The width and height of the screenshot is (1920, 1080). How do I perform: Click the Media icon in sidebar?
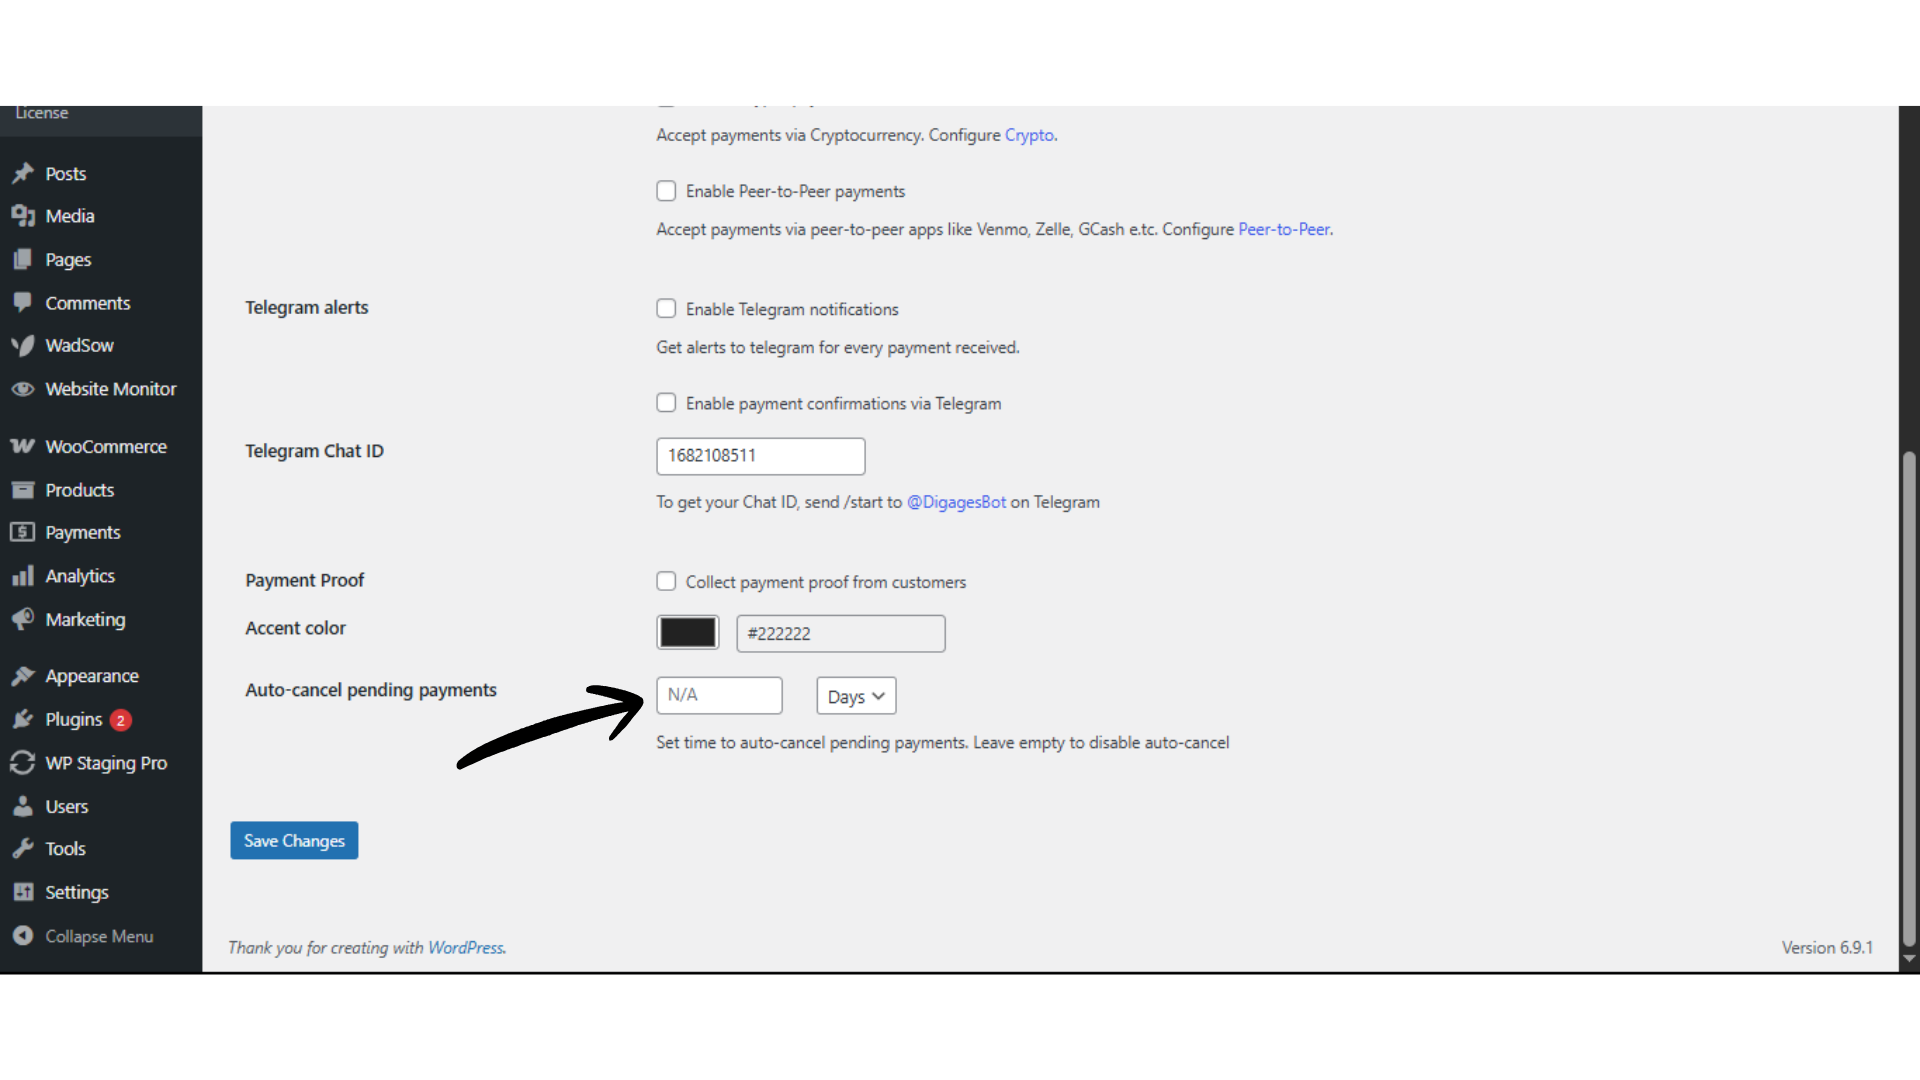(23, 216)
